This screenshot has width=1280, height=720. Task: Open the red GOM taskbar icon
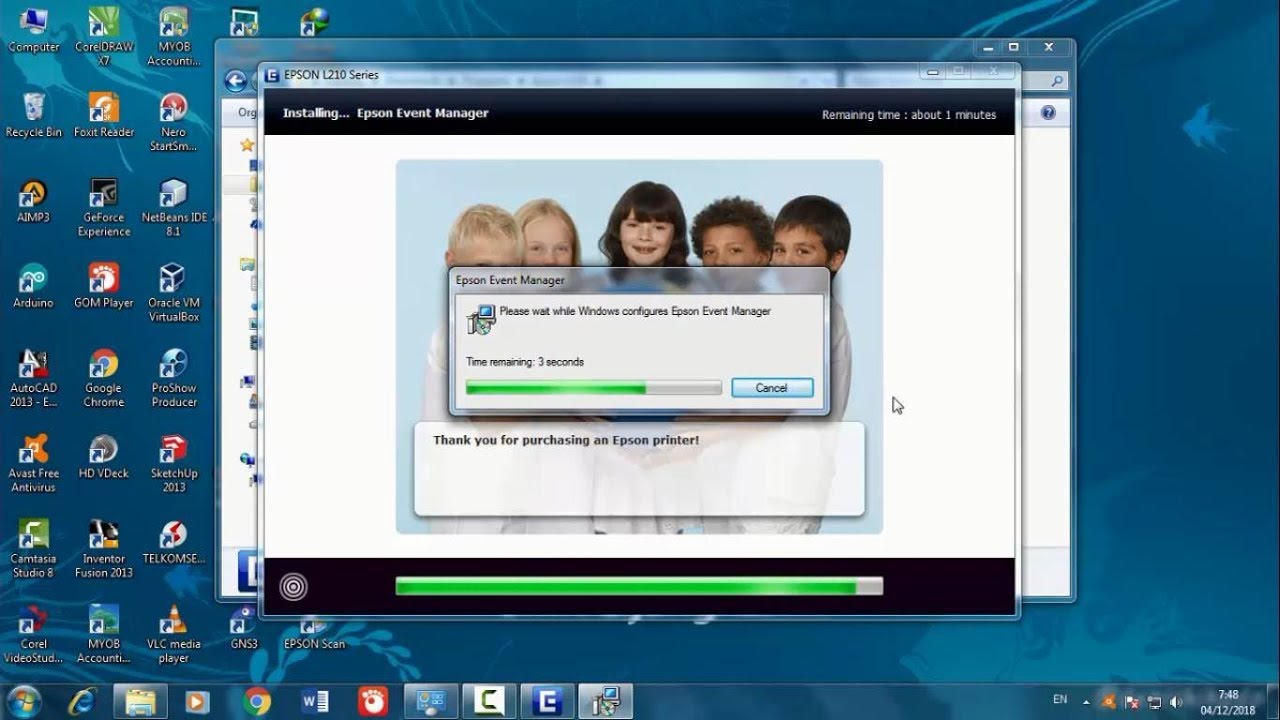click(x=372, y=701)
